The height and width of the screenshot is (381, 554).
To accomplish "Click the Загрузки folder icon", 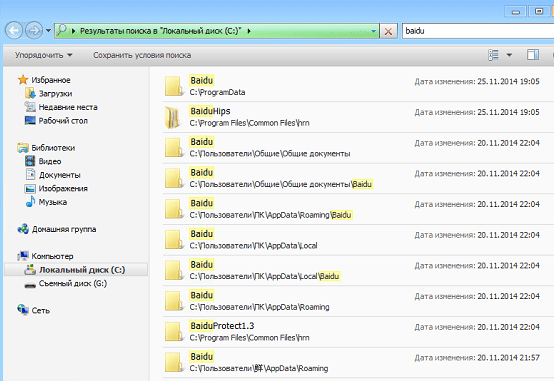I will [x=30, y=93].
